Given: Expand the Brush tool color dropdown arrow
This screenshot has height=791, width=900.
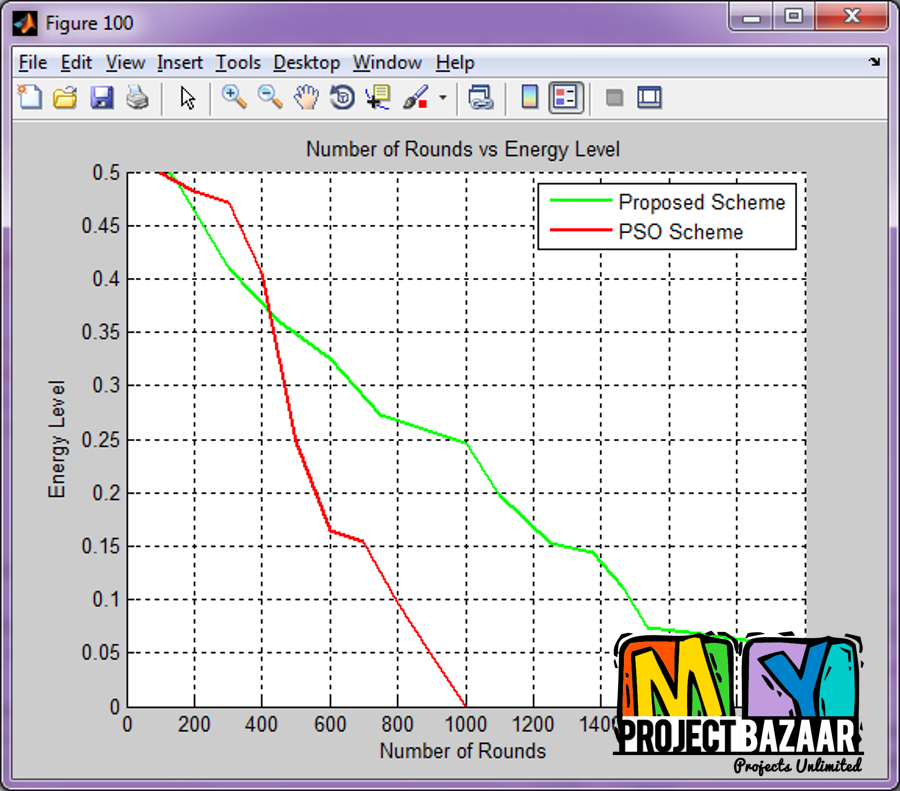Looking at the screenshot, I should (x=443, y=99).
